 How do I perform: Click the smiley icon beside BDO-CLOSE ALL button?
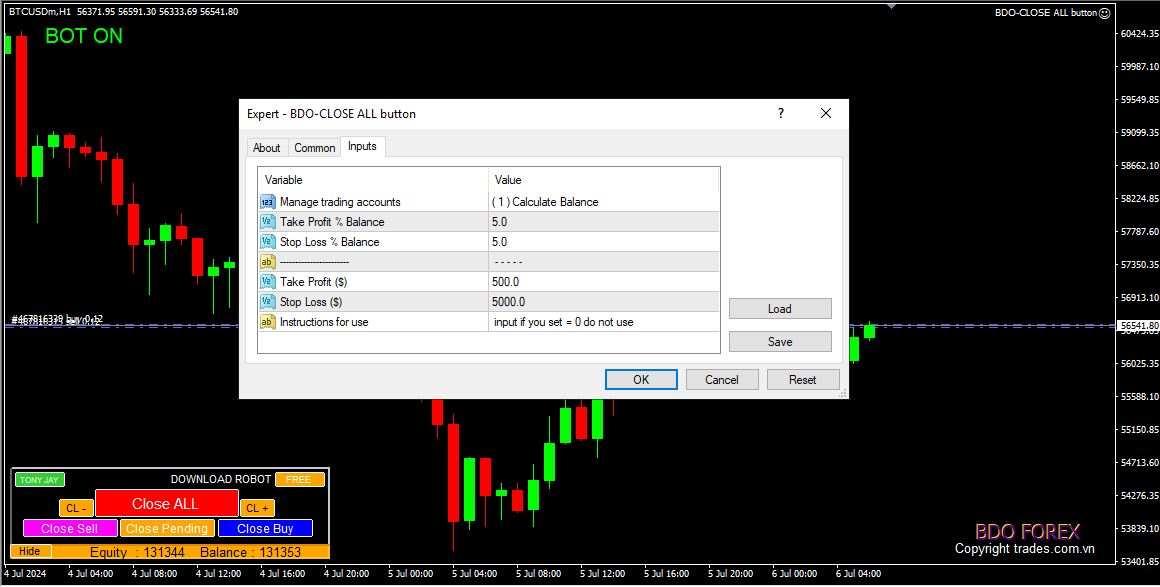pos(1104,13)
